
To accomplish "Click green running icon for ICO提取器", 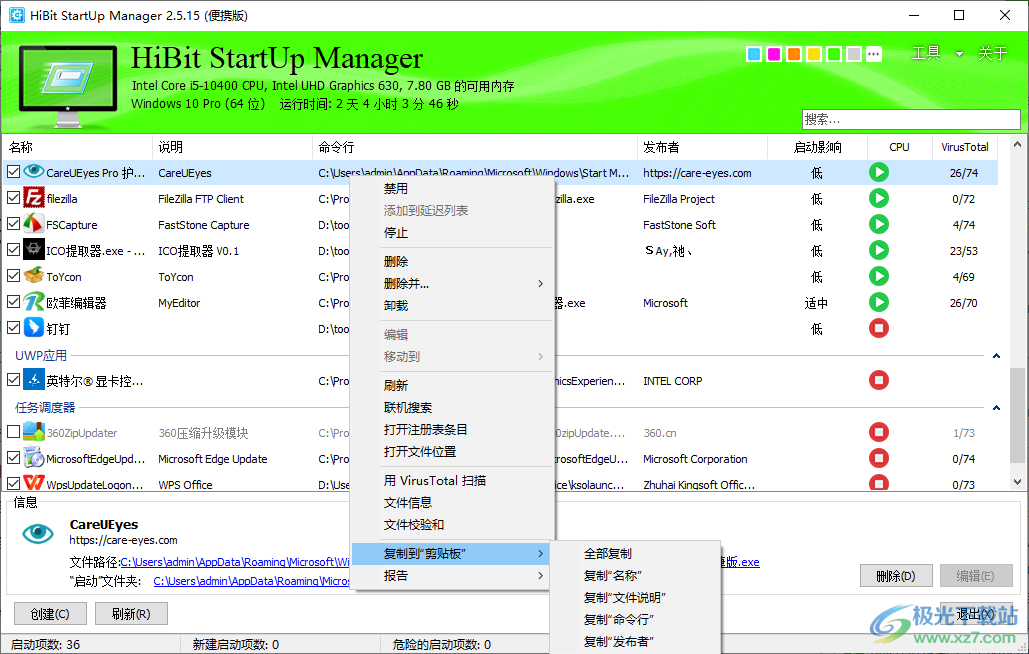I will [879, 250].
